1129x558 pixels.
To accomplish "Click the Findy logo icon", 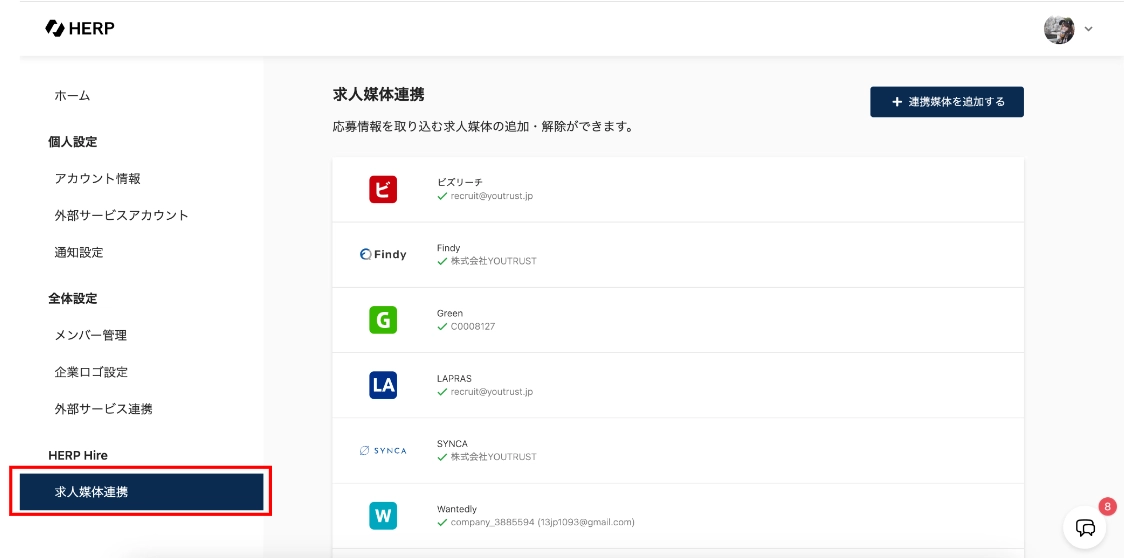I will [383, 254].
